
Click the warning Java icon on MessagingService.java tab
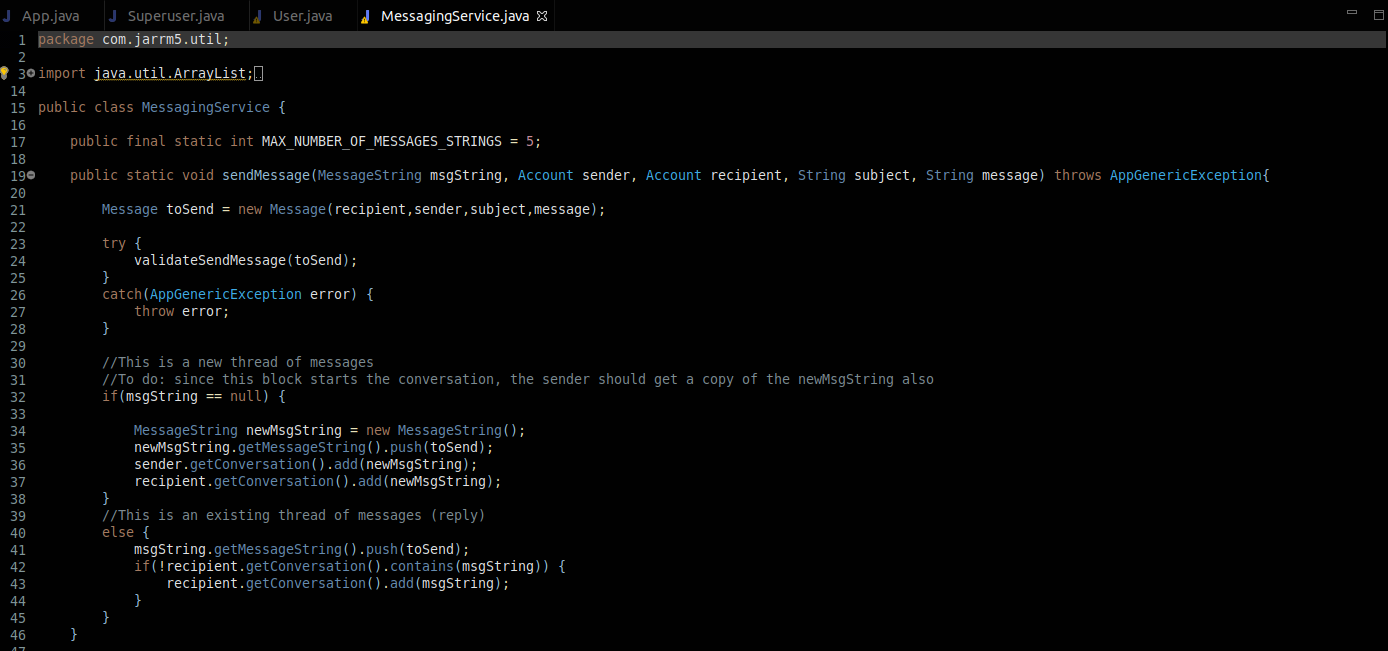pos(366,17)
